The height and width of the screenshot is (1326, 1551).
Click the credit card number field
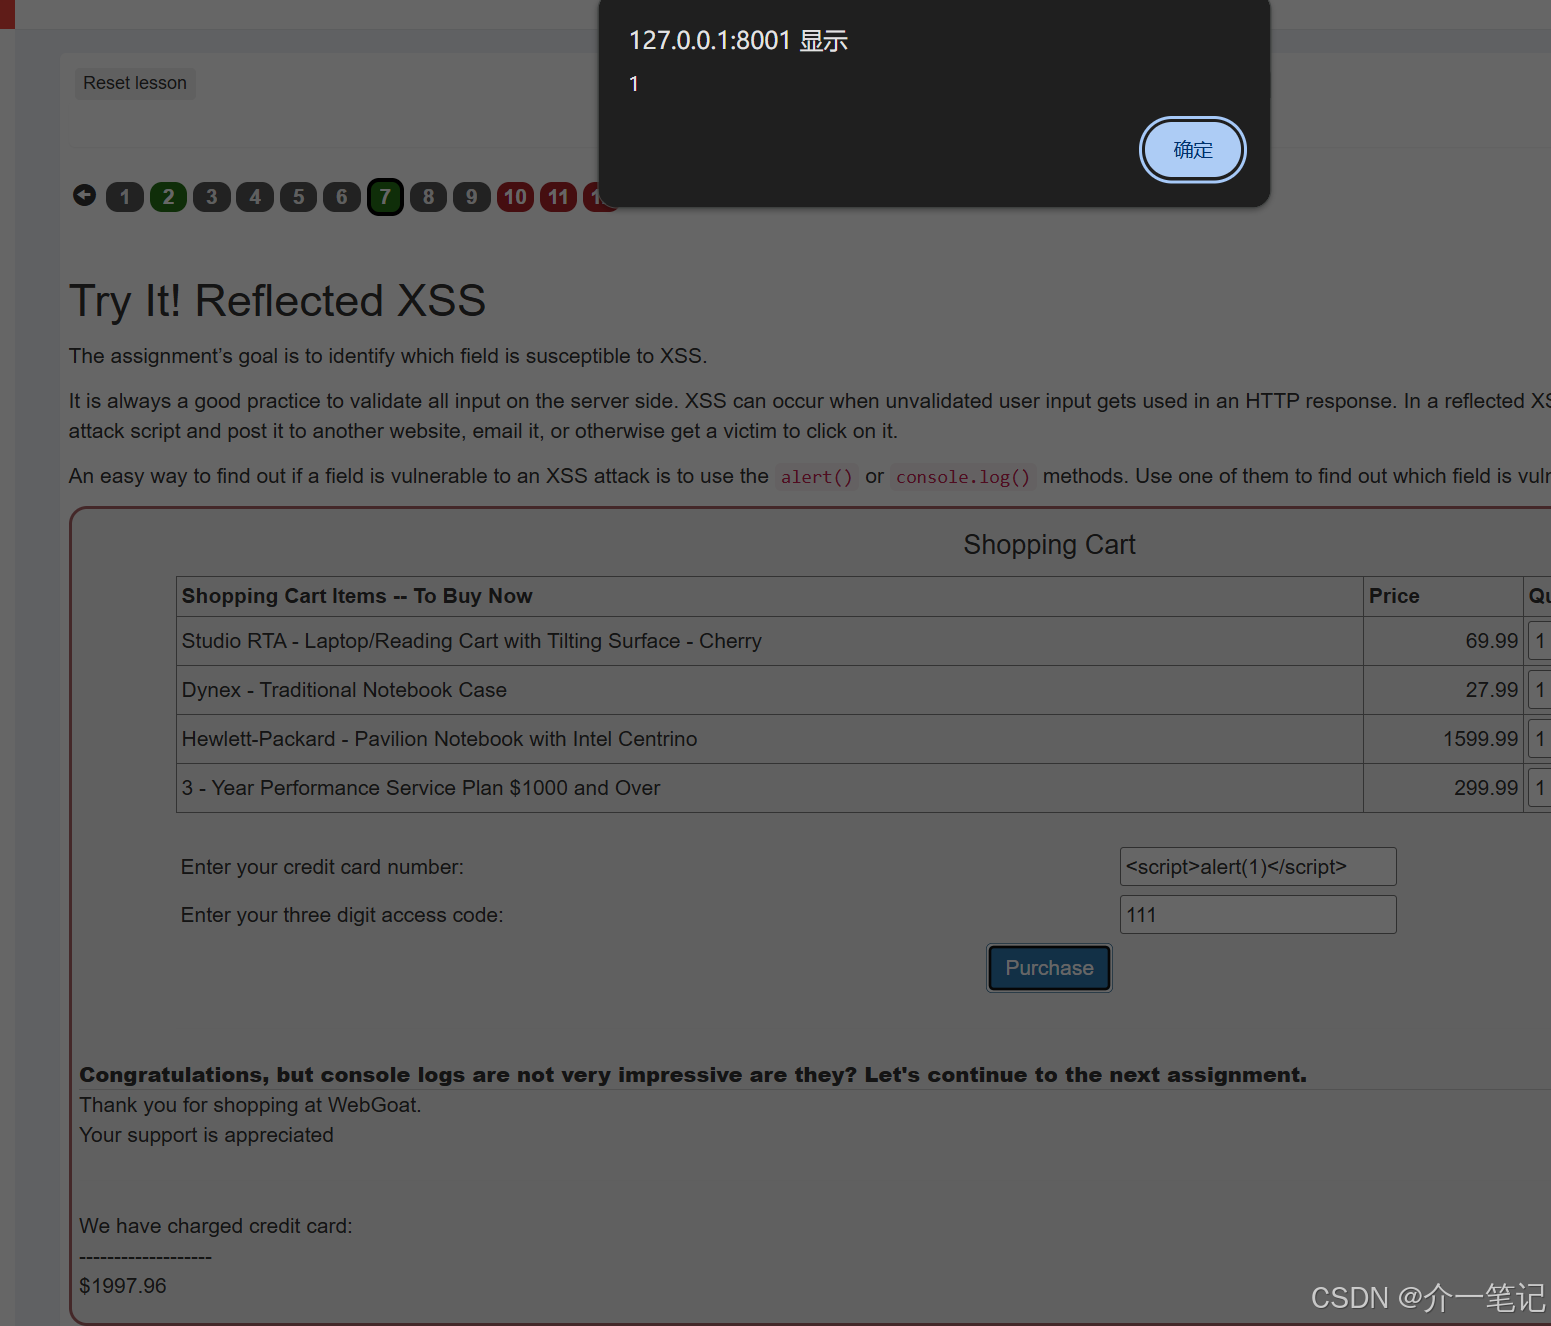pyautogui.click(x=1258, y=867)
